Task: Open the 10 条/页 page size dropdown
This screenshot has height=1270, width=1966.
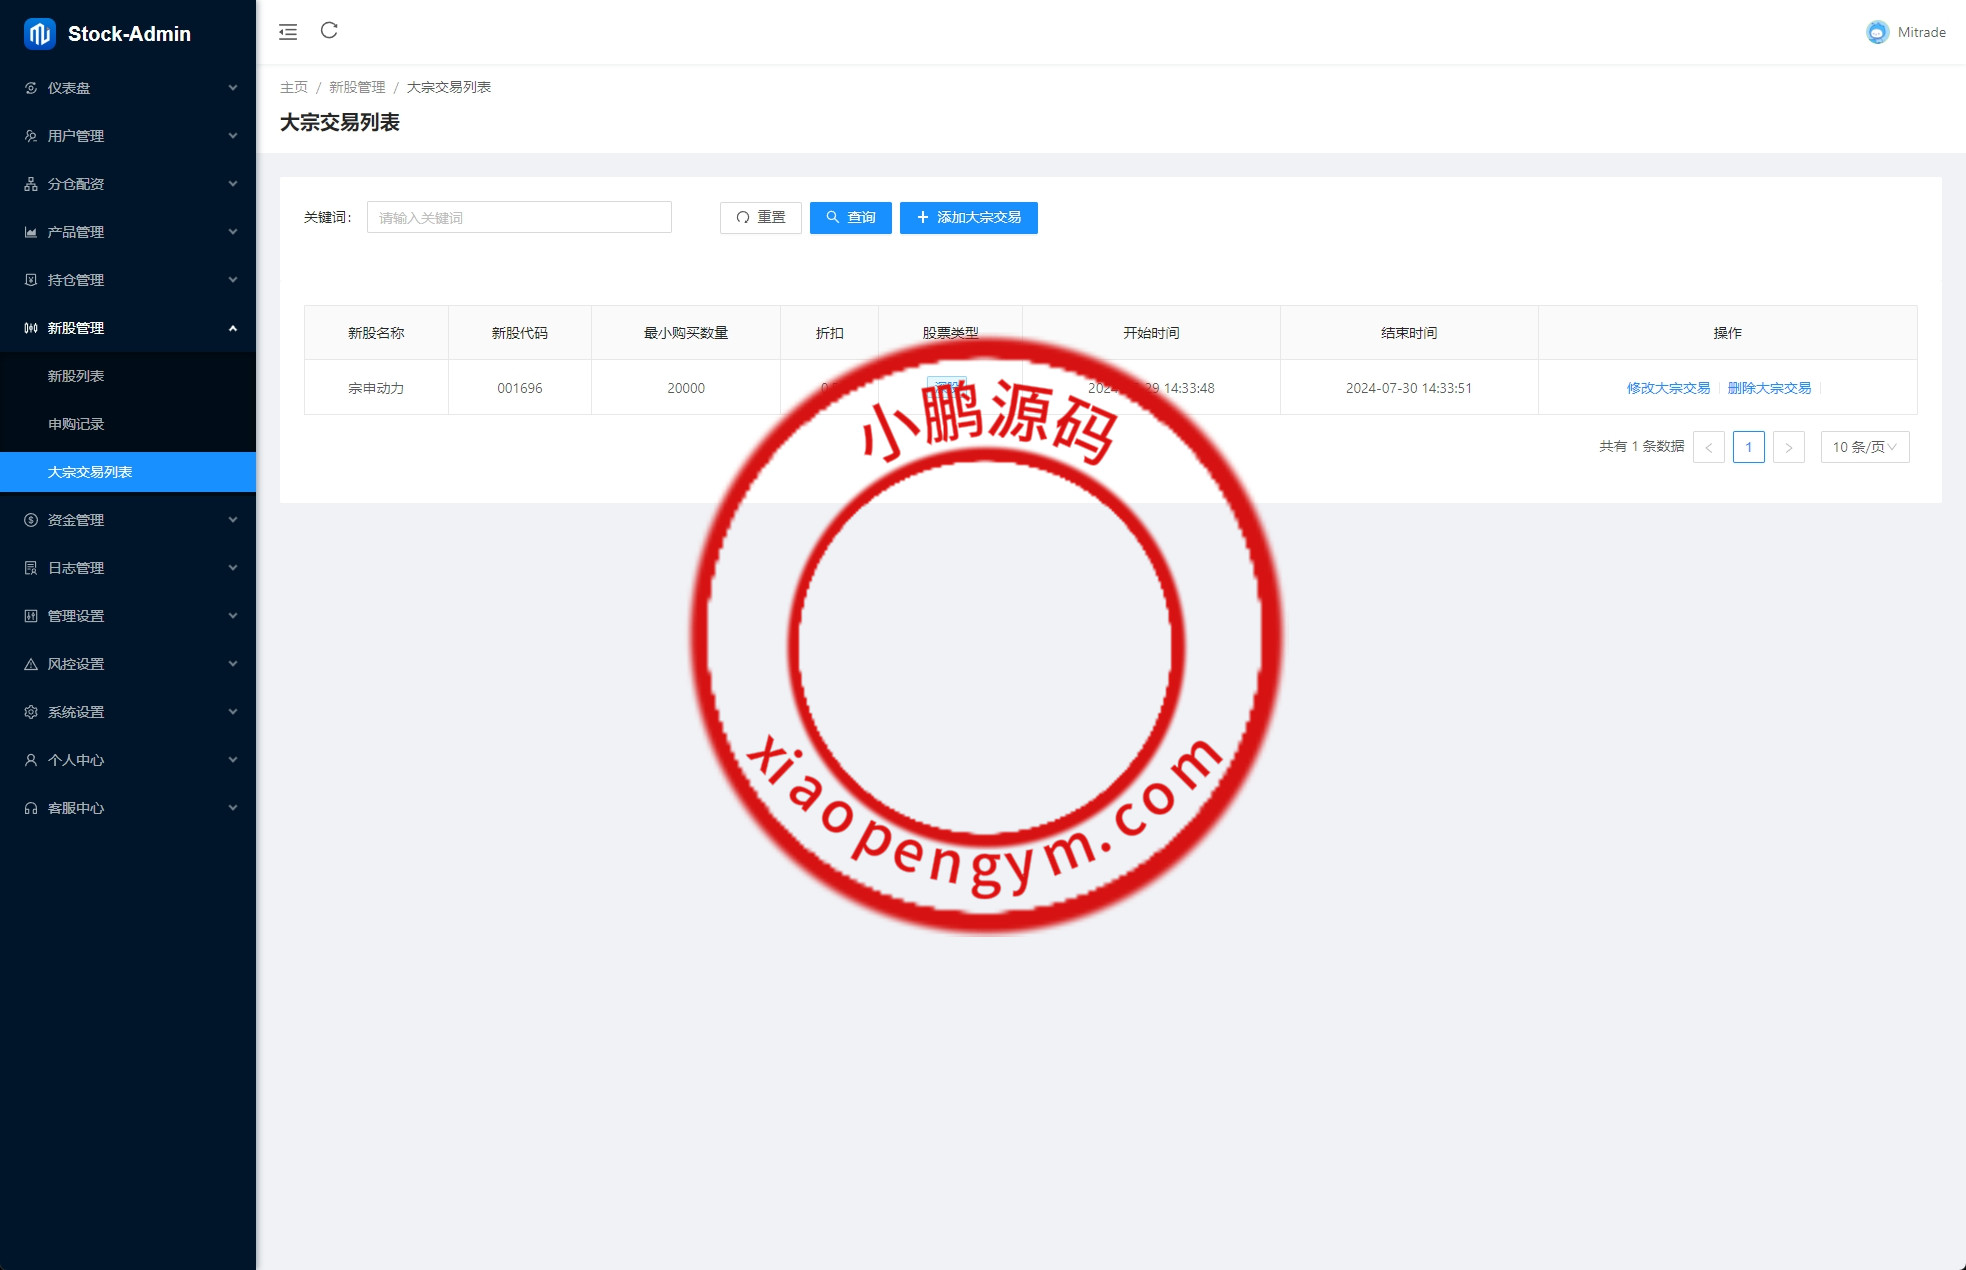Action: 1864,447
